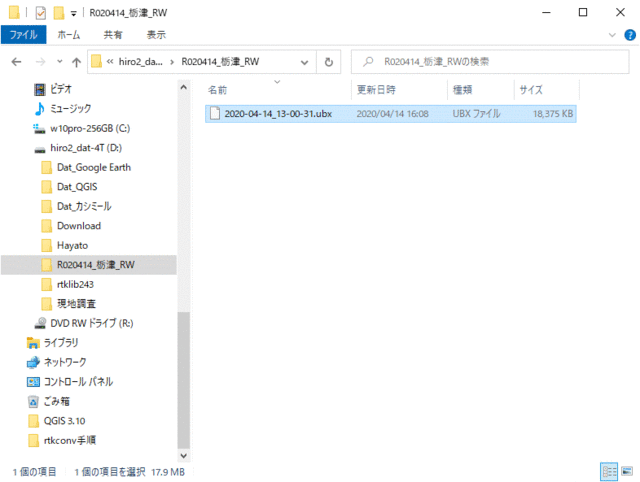Open the Dat_カシミール folder

point(84,207)
